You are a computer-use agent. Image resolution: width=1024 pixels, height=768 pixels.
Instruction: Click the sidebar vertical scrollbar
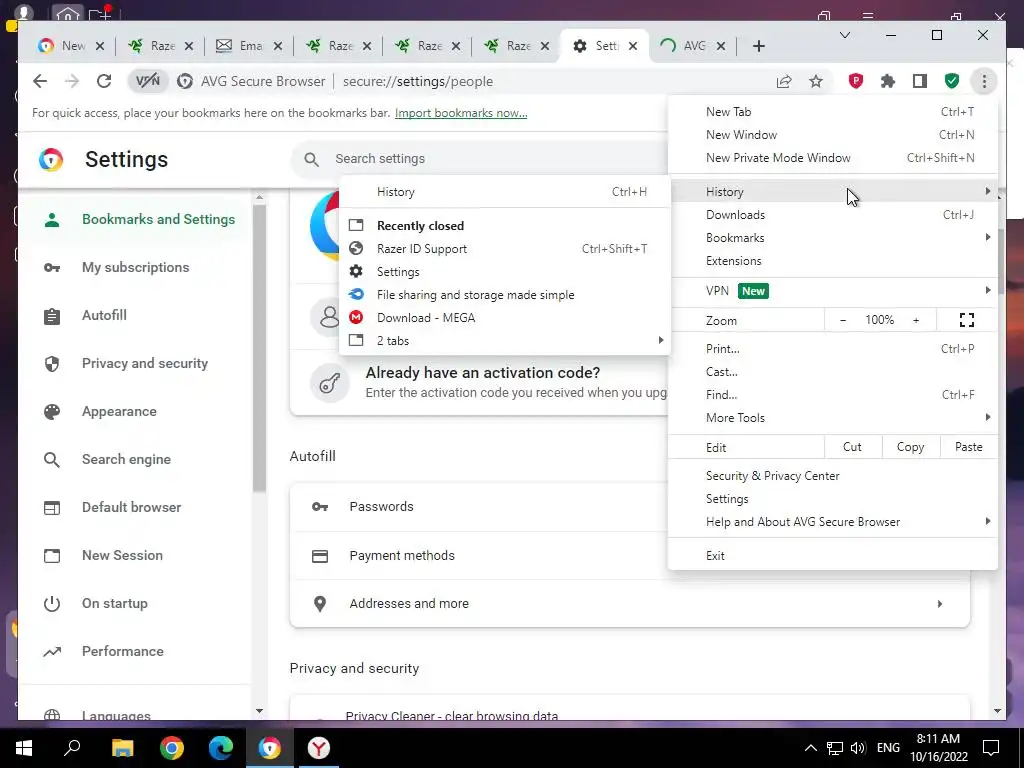click(259, 347)
